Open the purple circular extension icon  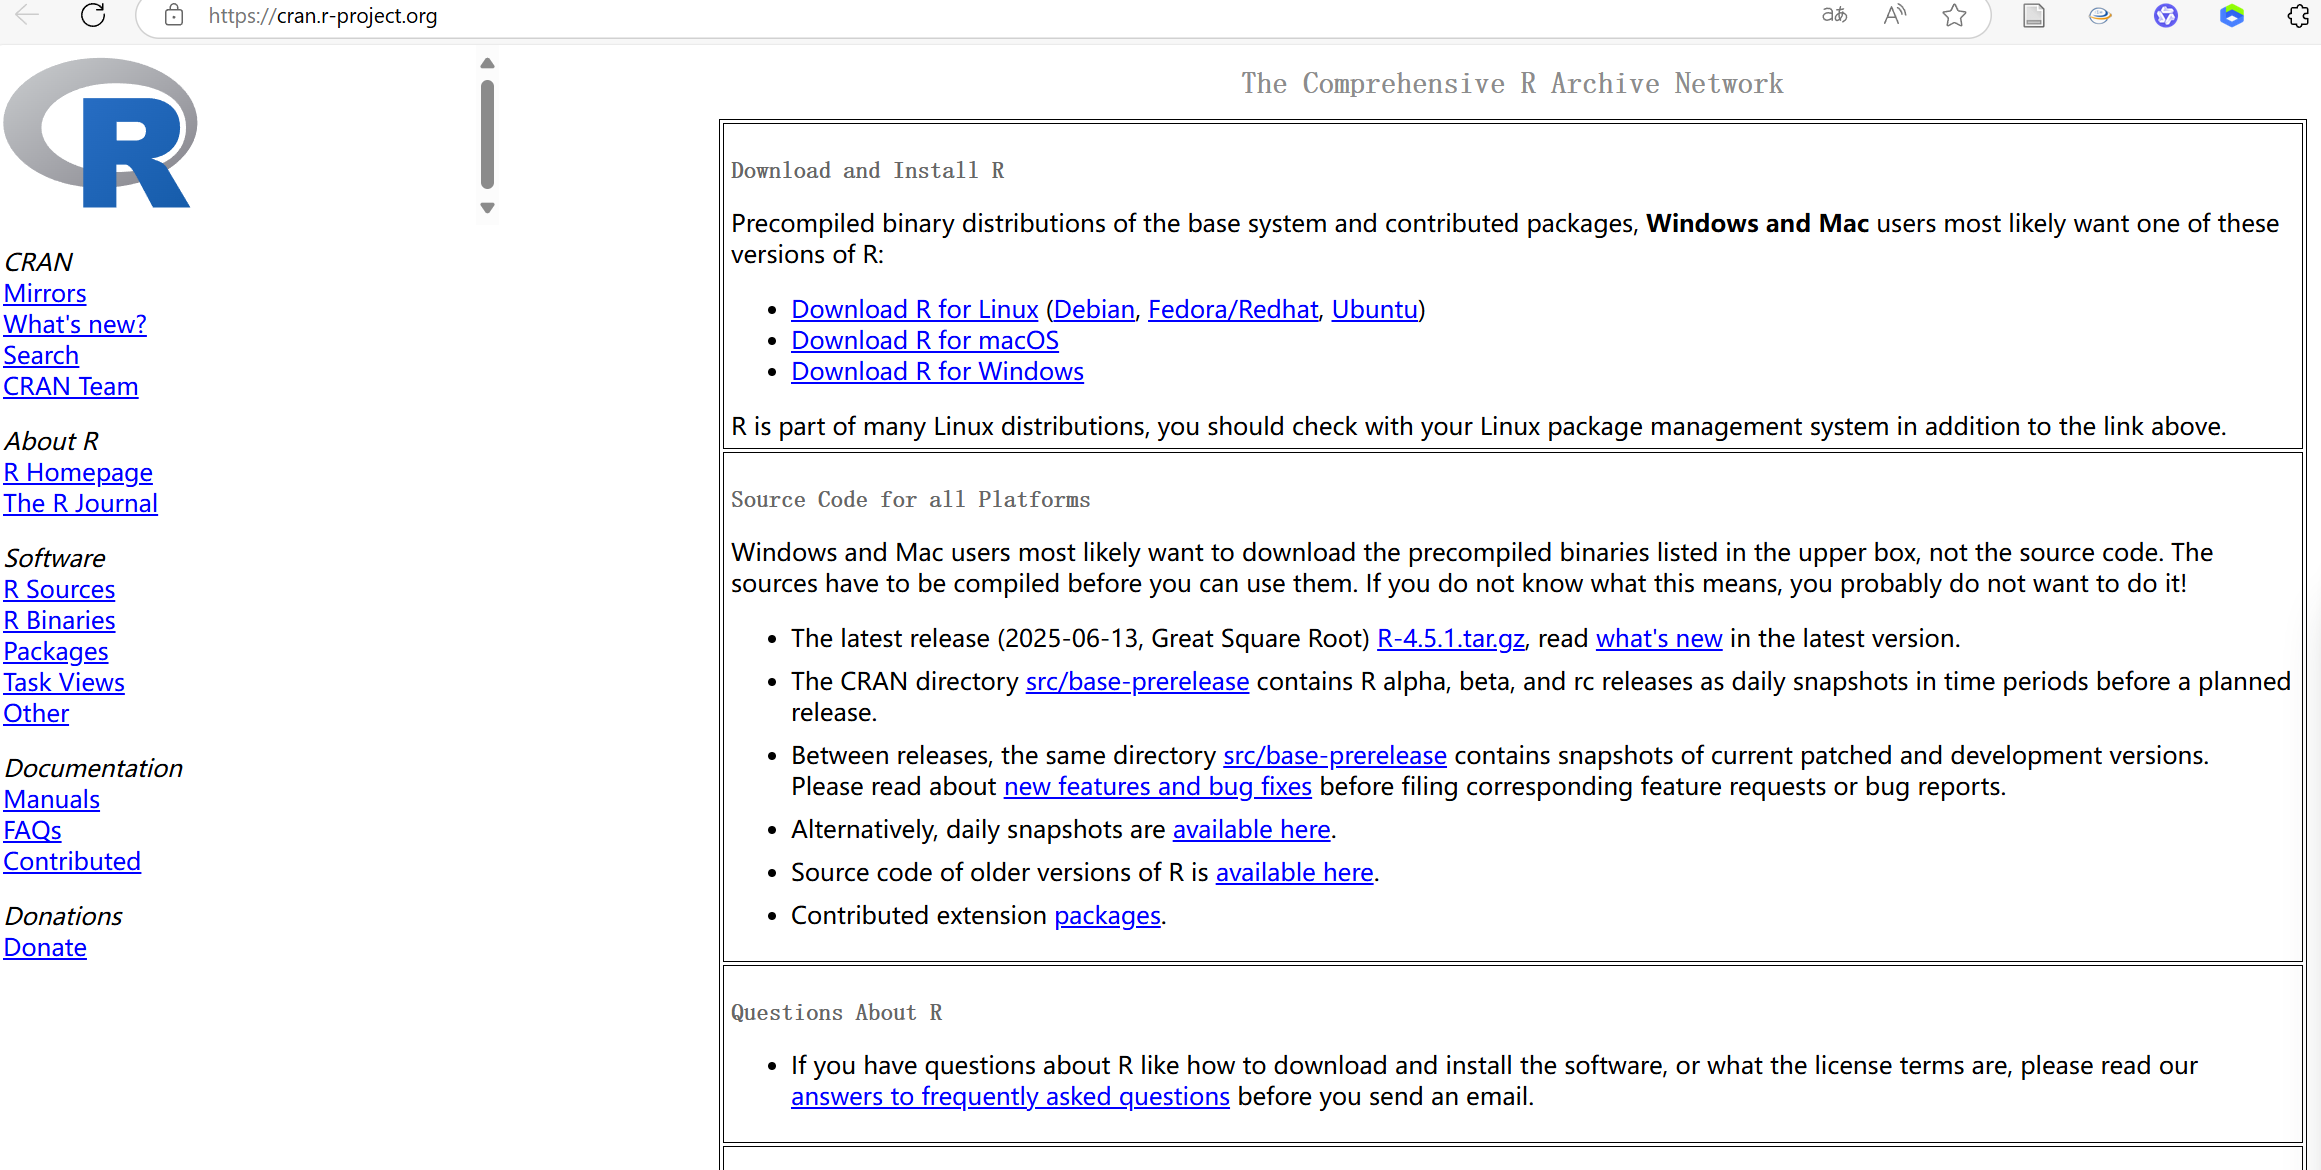point(2166,15)
